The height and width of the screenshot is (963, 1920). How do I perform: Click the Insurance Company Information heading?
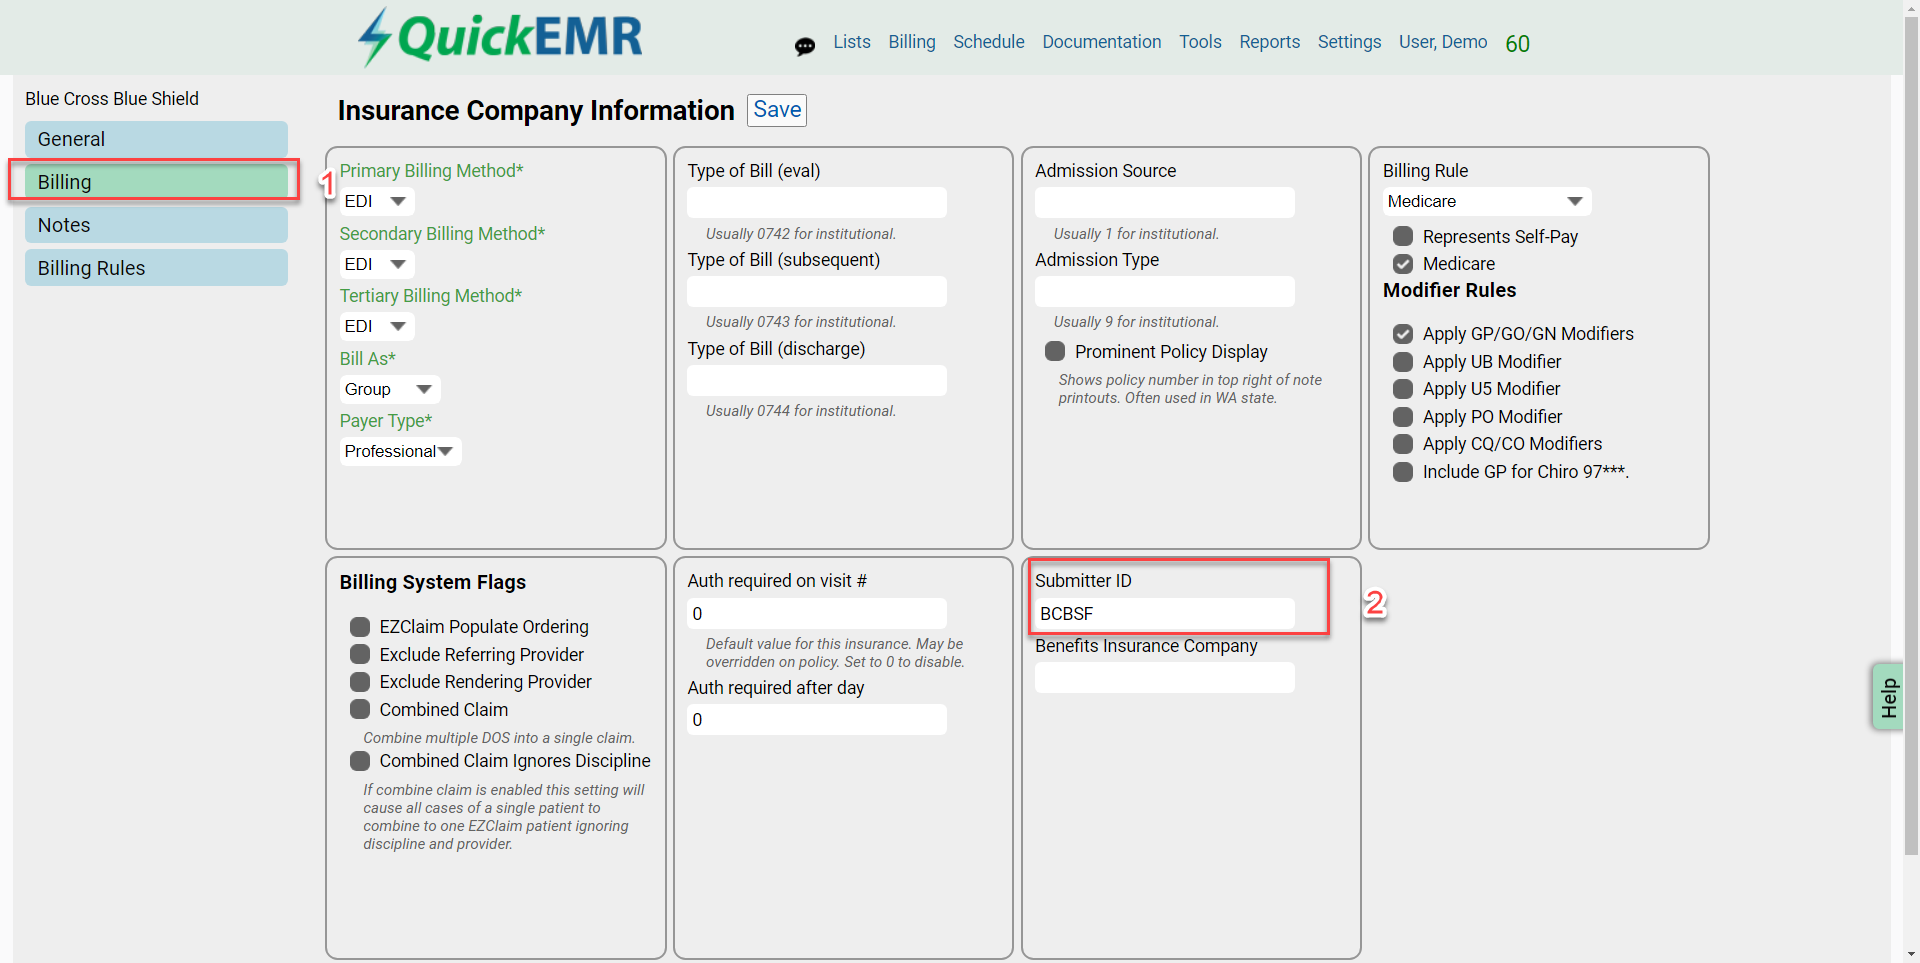[x=536, y=110]
